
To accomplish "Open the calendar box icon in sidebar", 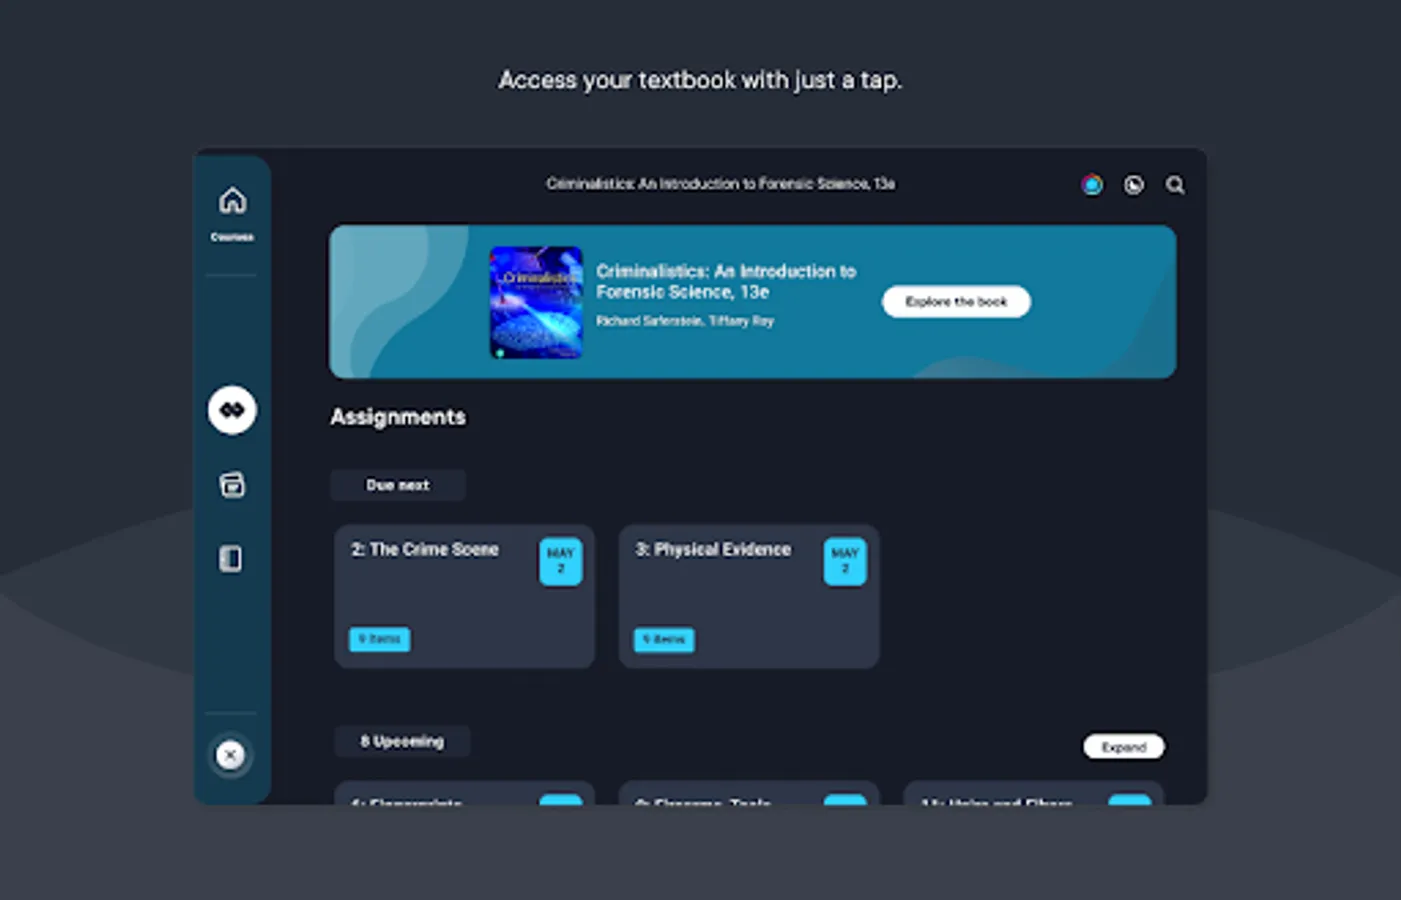I will tap(232, 485).
